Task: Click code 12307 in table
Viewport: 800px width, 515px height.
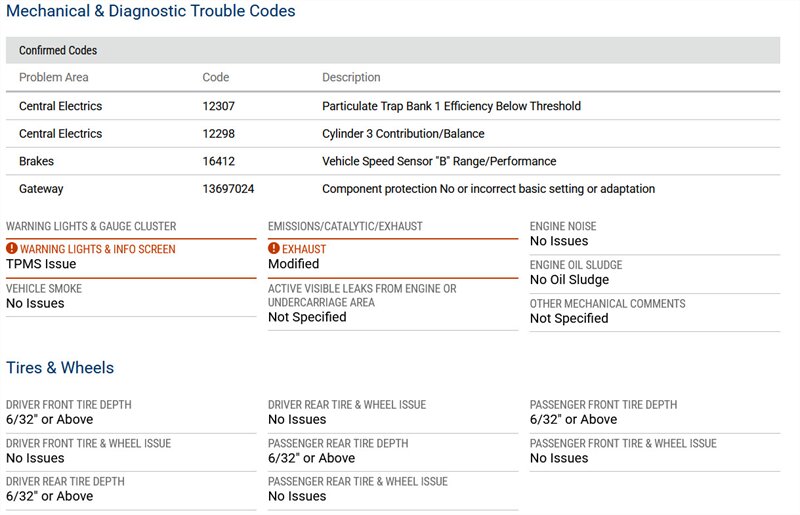Action: [x=218, y=106]
